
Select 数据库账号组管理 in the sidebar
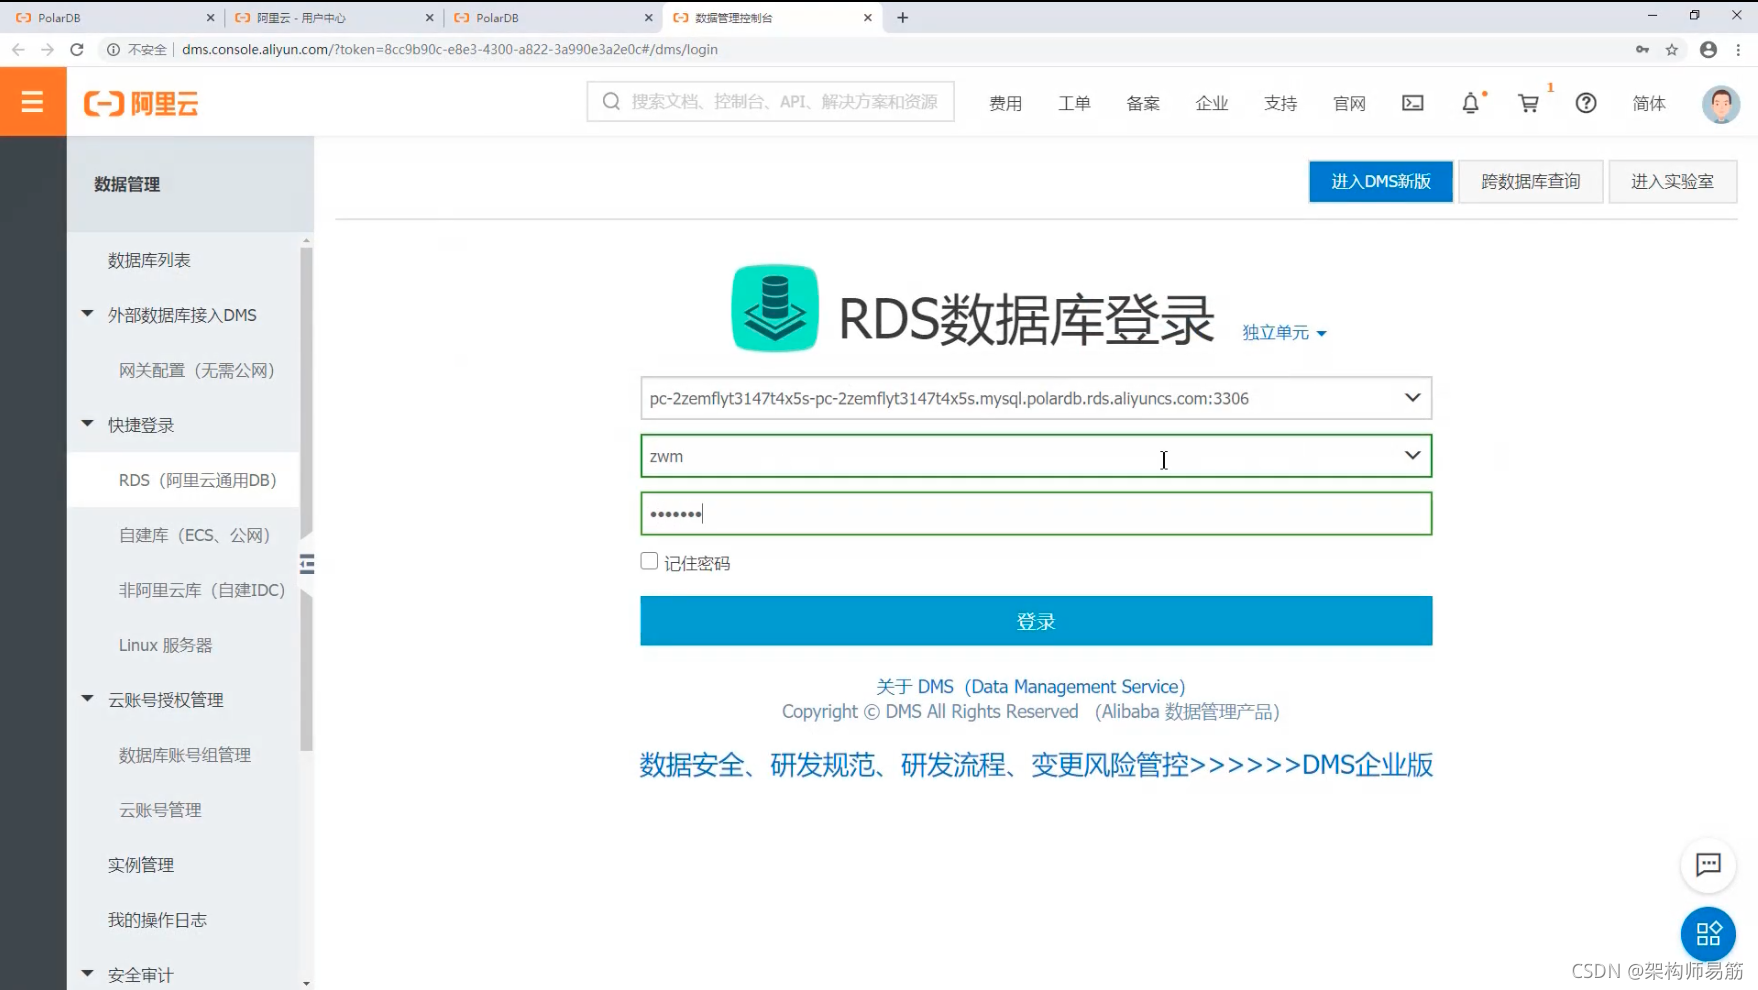point(185,755)
